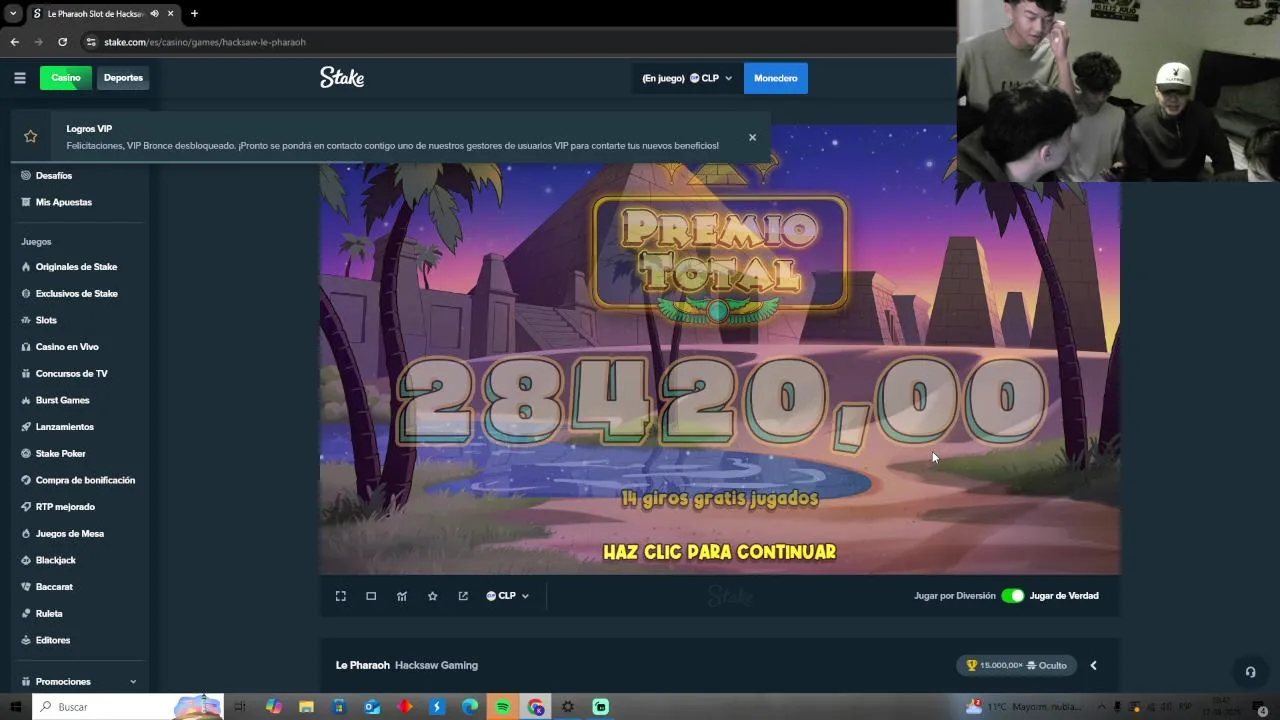Open the hamburger menu next to Casino
1280x720 pixels.
[x=19, y=78]
